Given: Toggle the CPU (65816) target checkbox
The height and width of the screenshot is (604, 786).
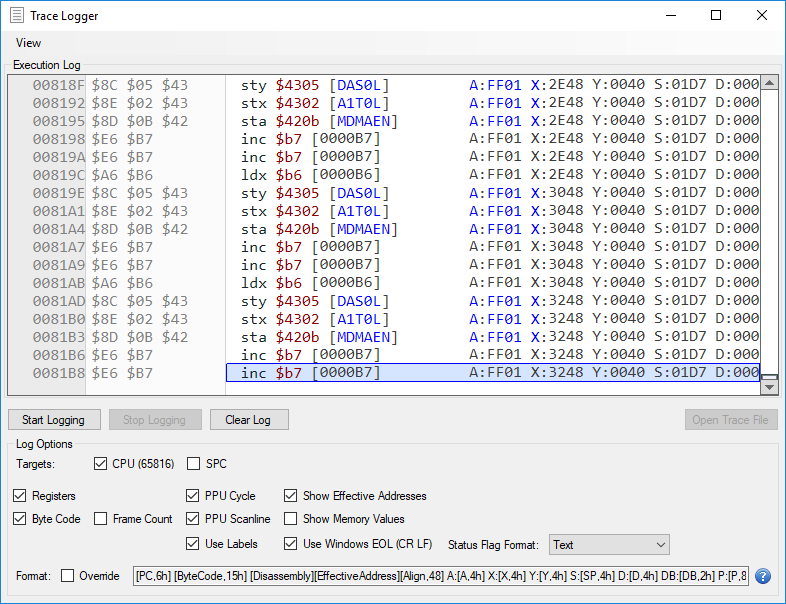Looking at the screenshot, I should pos(100,464).
